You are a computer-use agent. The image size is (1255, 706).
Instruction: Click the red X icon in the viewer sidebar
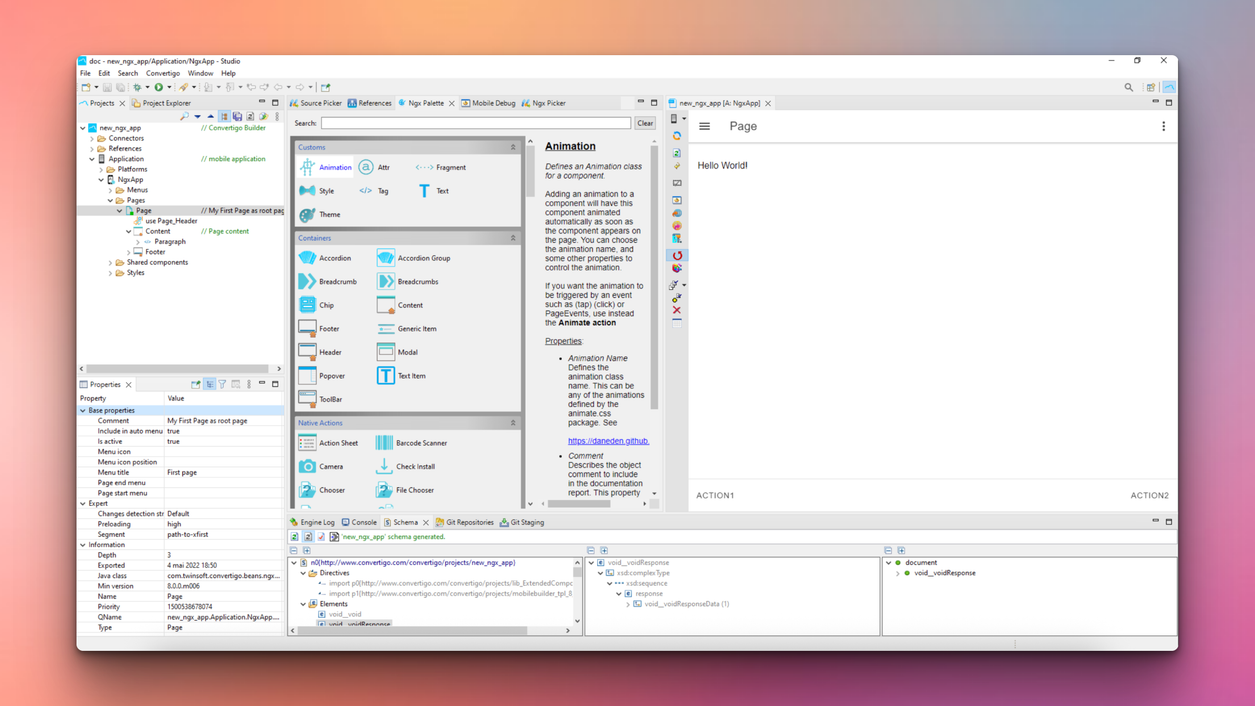point(677,310)
